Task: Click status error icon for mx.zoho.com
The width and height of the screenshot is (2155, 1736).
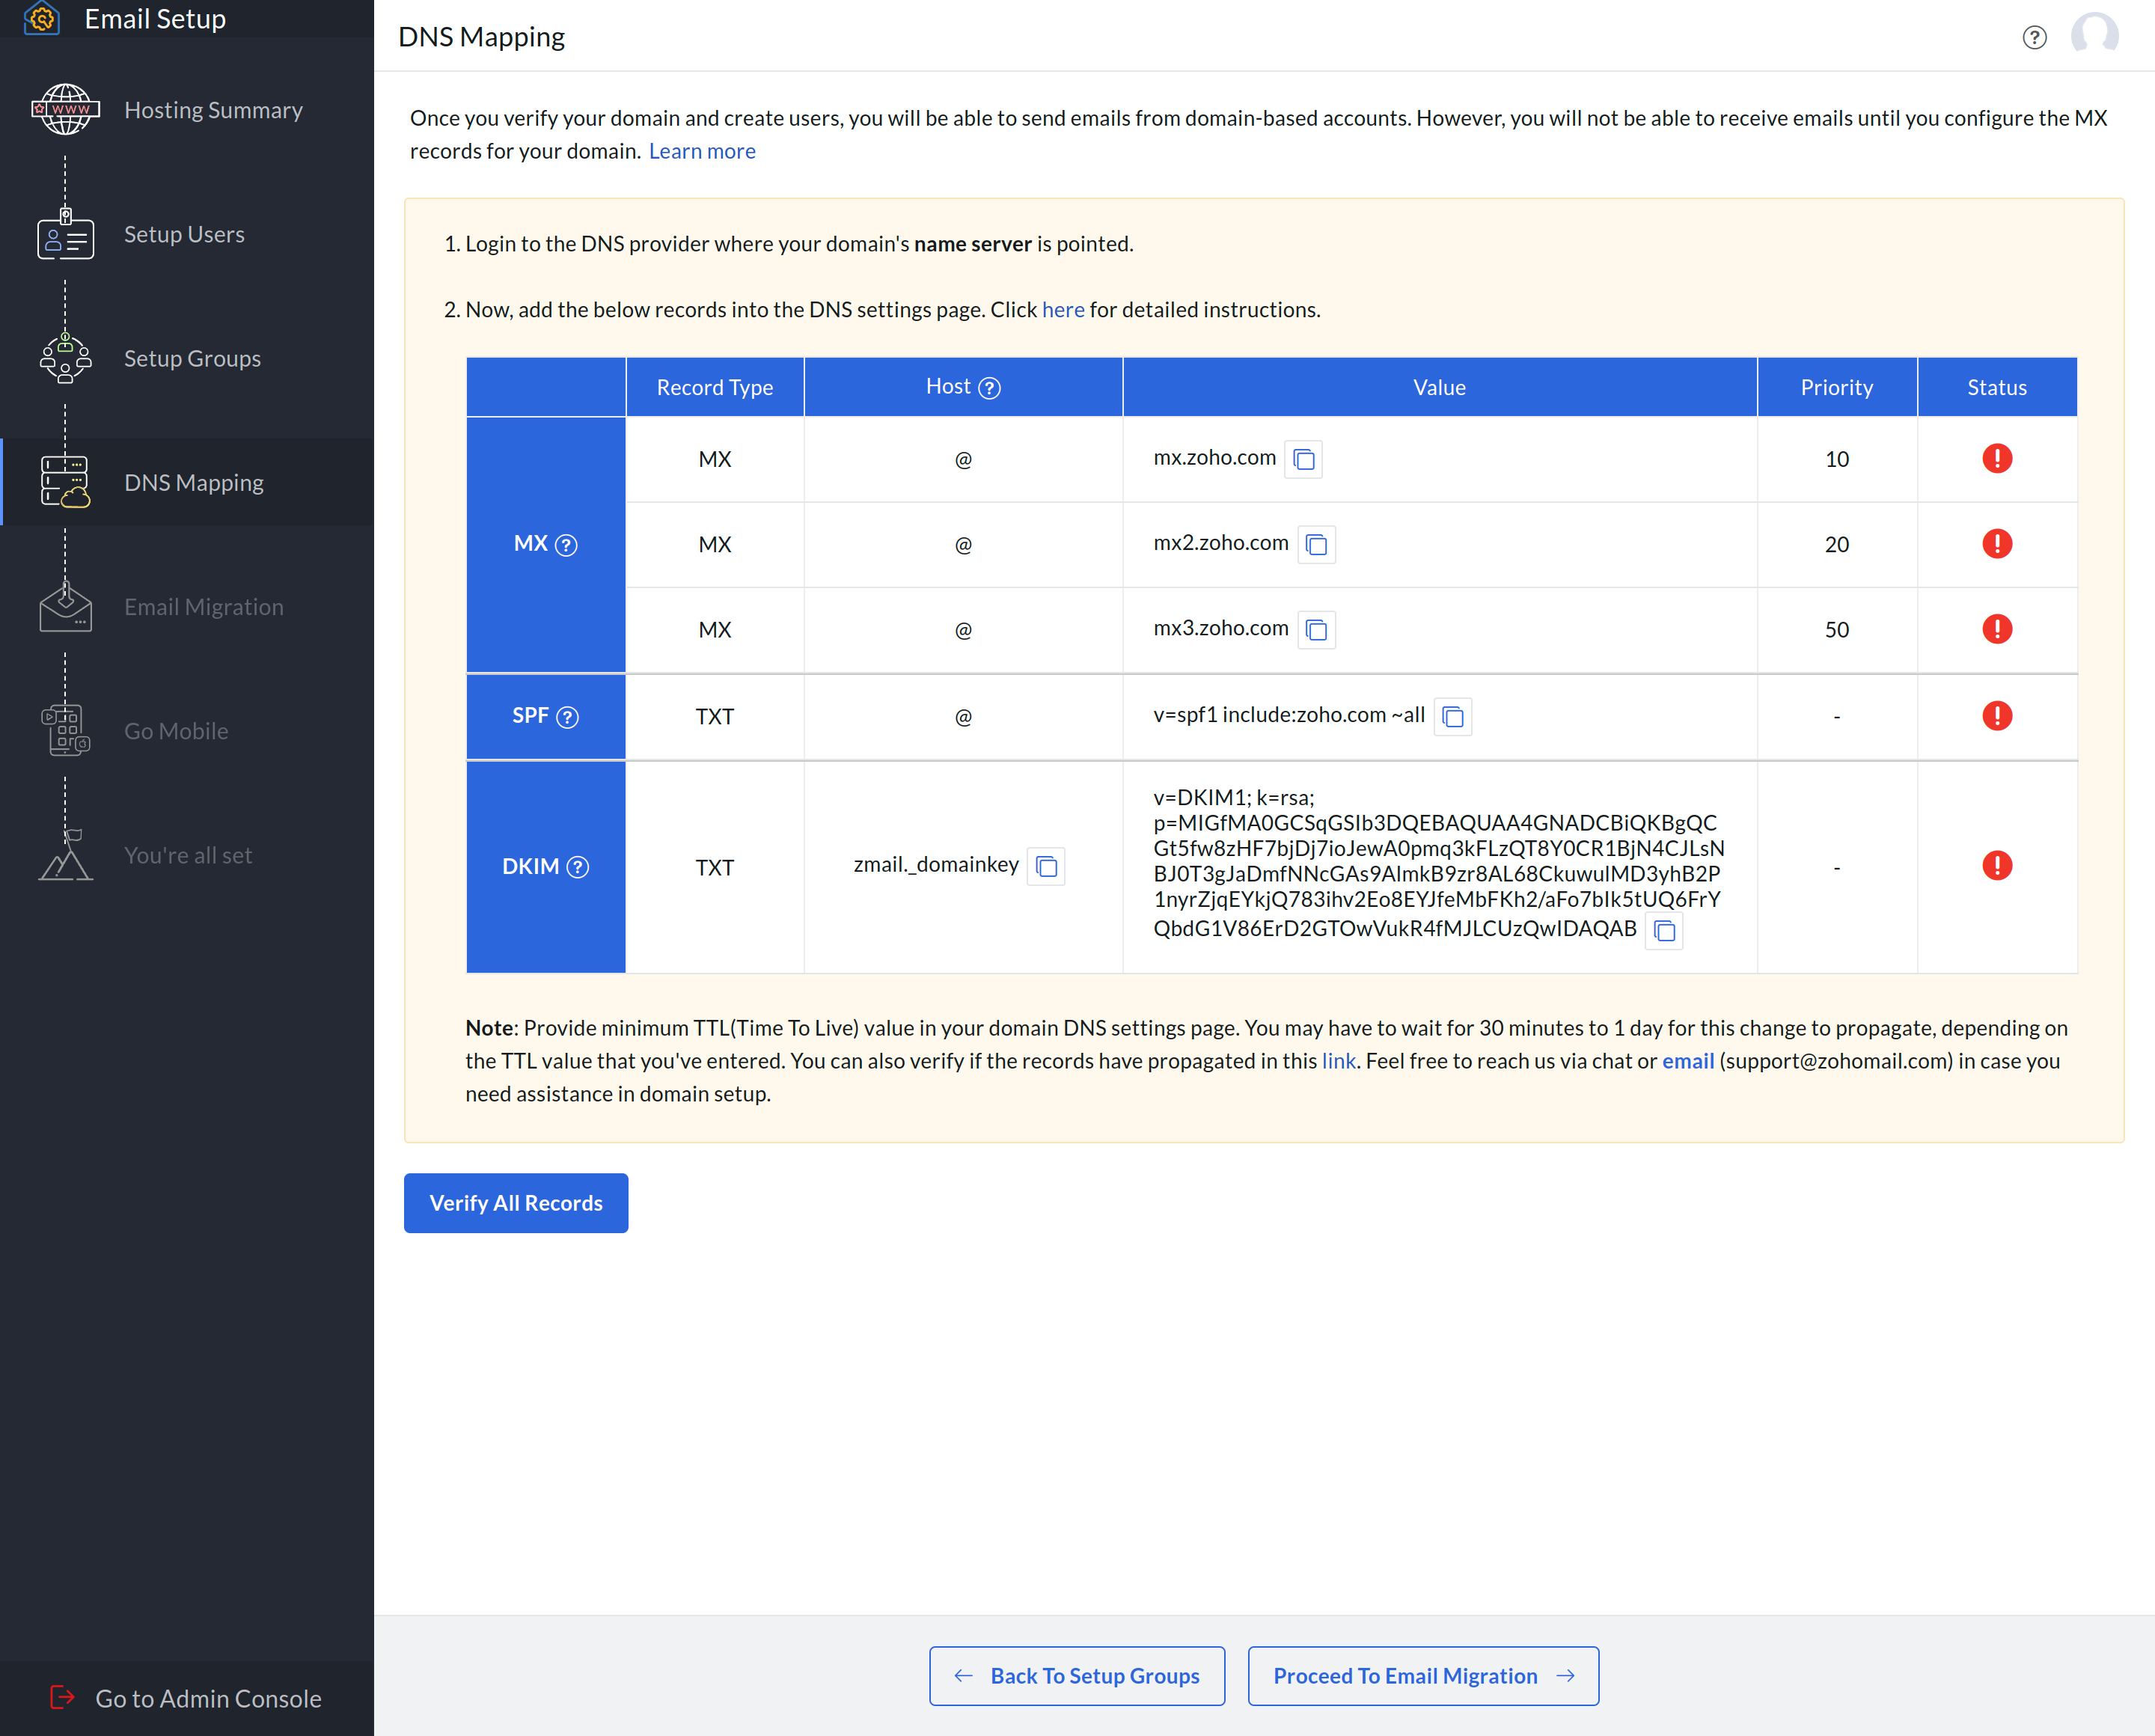Action: pos(1997,458)
